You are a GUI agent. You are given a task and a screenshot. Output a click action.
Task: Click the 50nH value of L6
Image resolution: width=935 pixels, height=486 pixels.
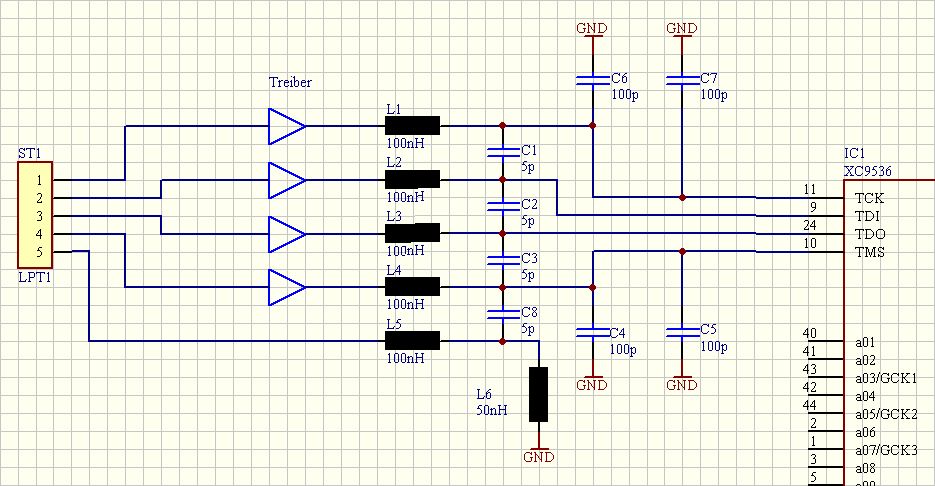pyautogui.click(x=492, y=410)
